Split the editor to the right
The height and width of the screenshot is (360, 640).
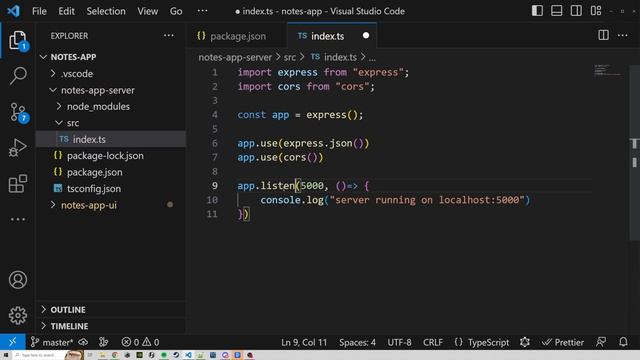coord(603,36)
